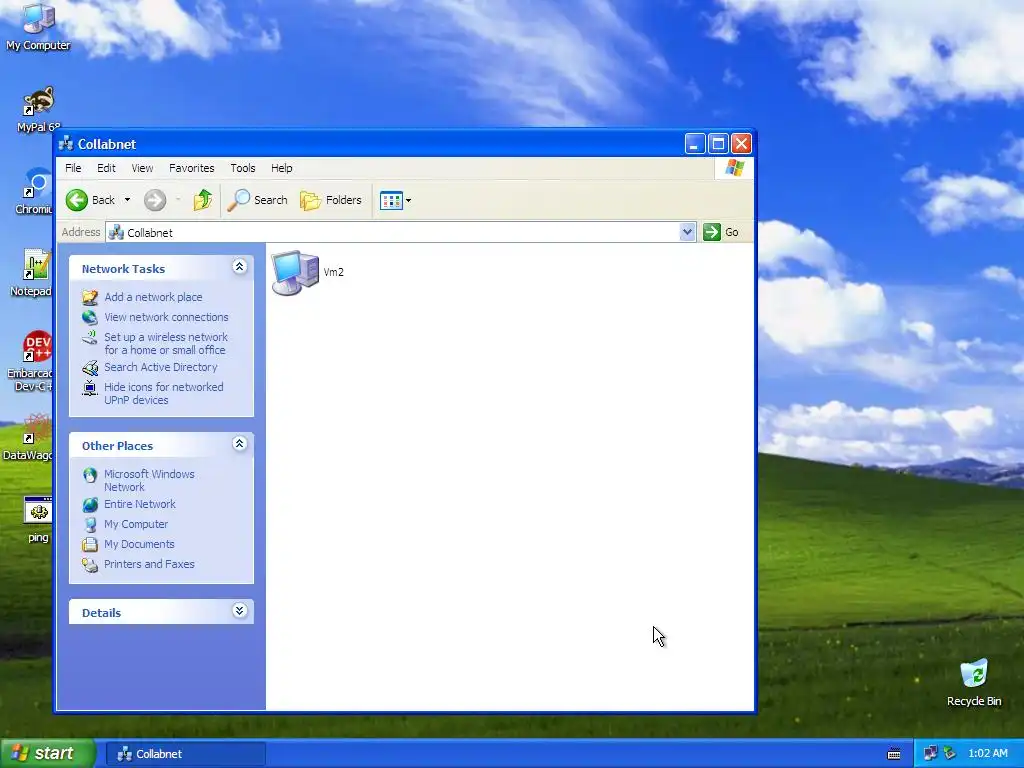Open Entire Network in Other Places
This screenshot has height=768, width=1024.
pos(140,504)
